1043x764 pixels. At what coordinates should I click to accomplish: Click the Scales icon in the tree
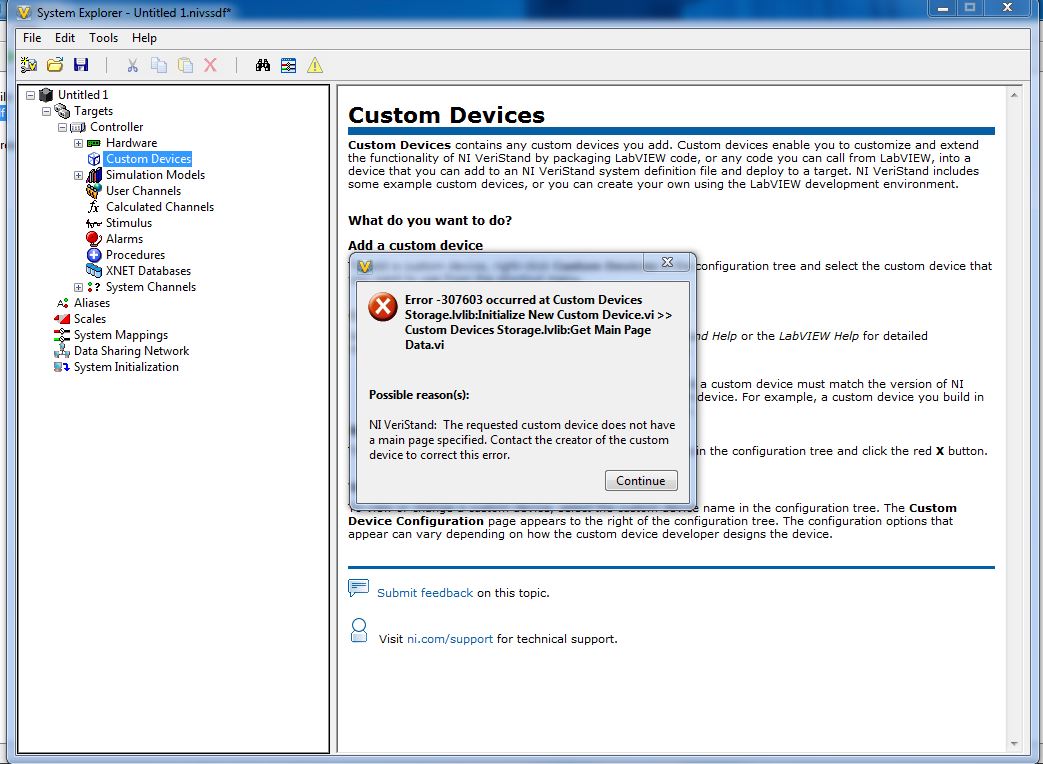62,319
